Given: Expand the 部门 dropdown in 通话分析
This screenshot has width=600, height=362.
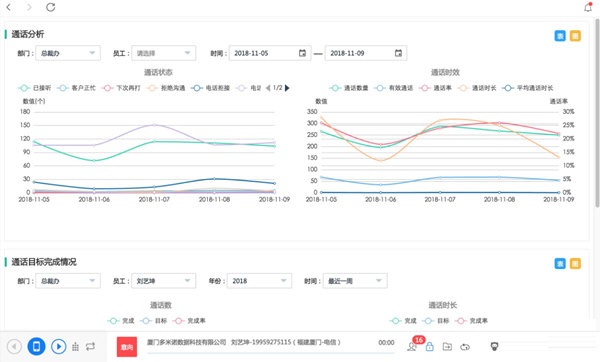Looking at the screenshot, I should coord(68,53).
